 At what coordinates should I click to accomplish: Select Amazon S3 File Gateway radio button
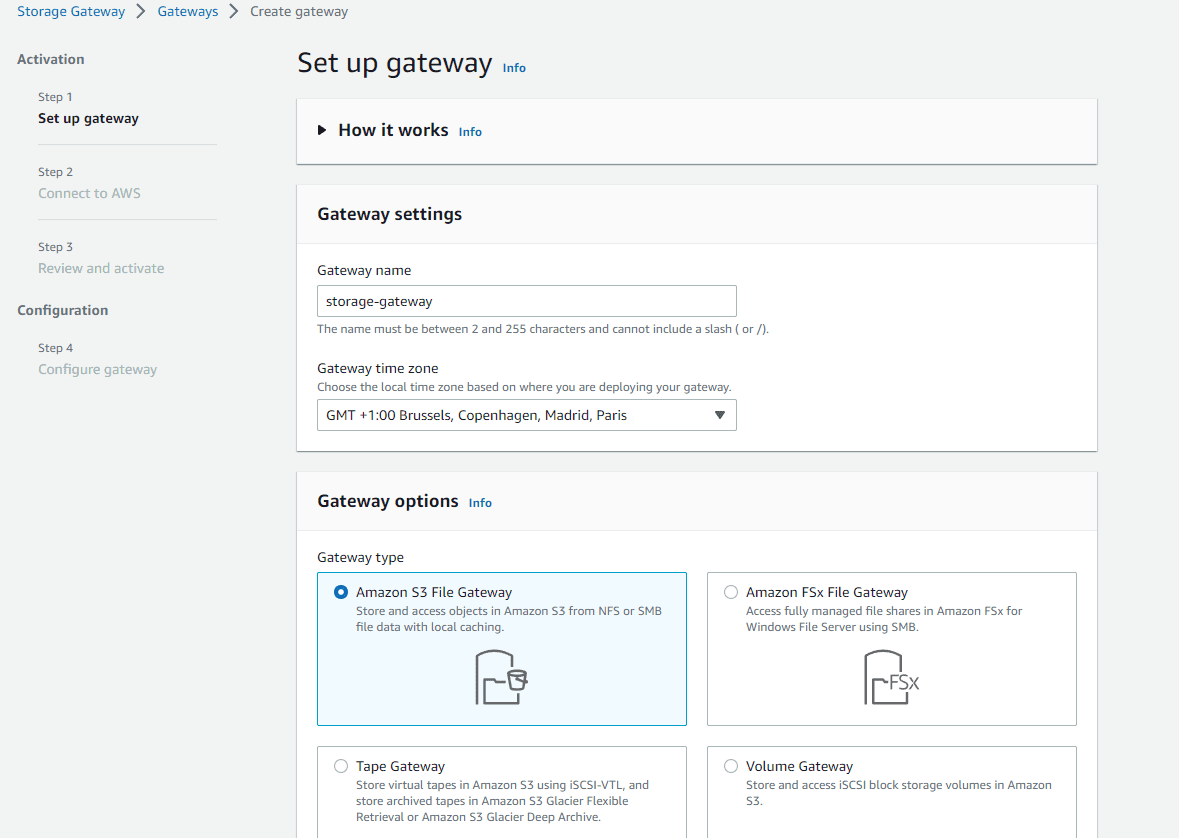[x=341, y=592]
